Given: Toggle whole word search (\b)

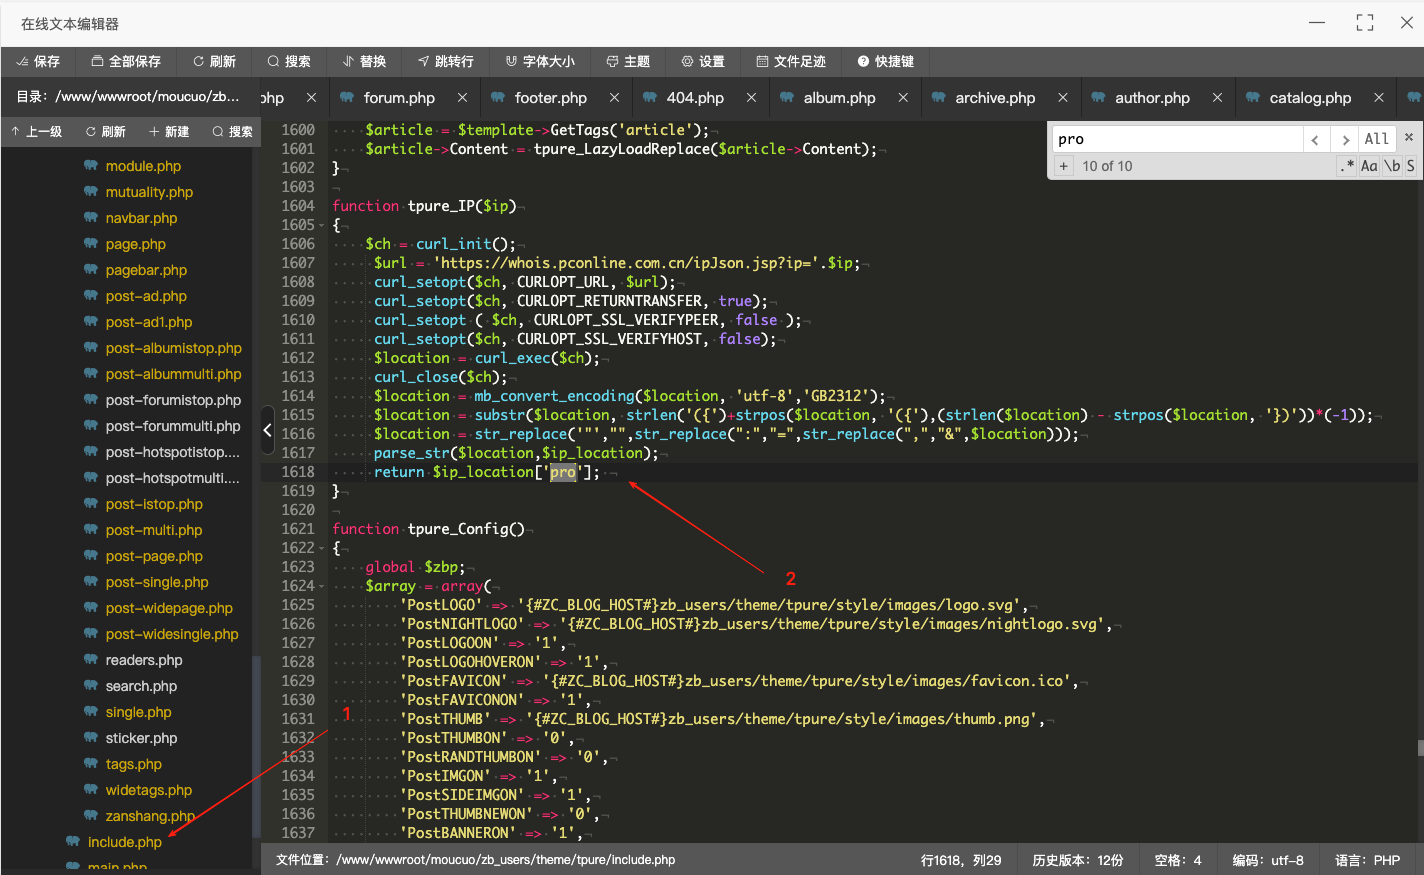Looking at the screenshot, I should [1391, 166].
